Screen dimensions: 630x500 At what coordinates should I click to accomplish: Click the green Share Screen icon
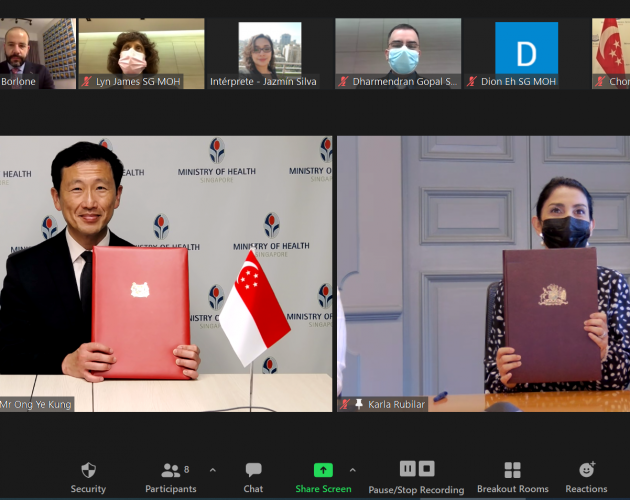point(323,470)
